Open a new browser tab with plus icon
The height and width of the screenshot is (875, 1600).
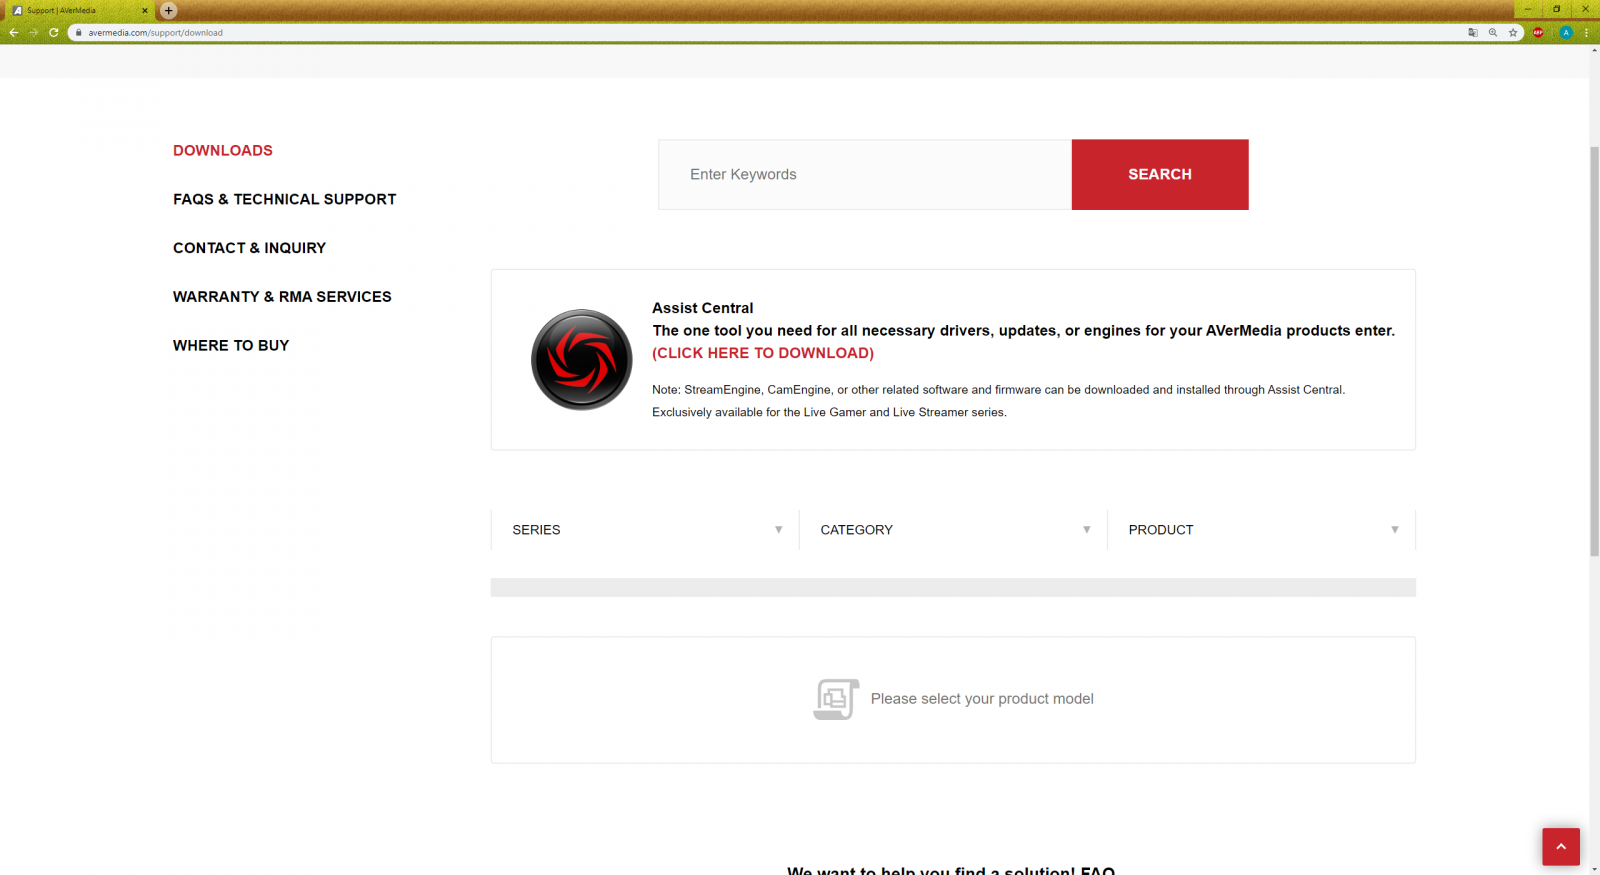(169, 10)
